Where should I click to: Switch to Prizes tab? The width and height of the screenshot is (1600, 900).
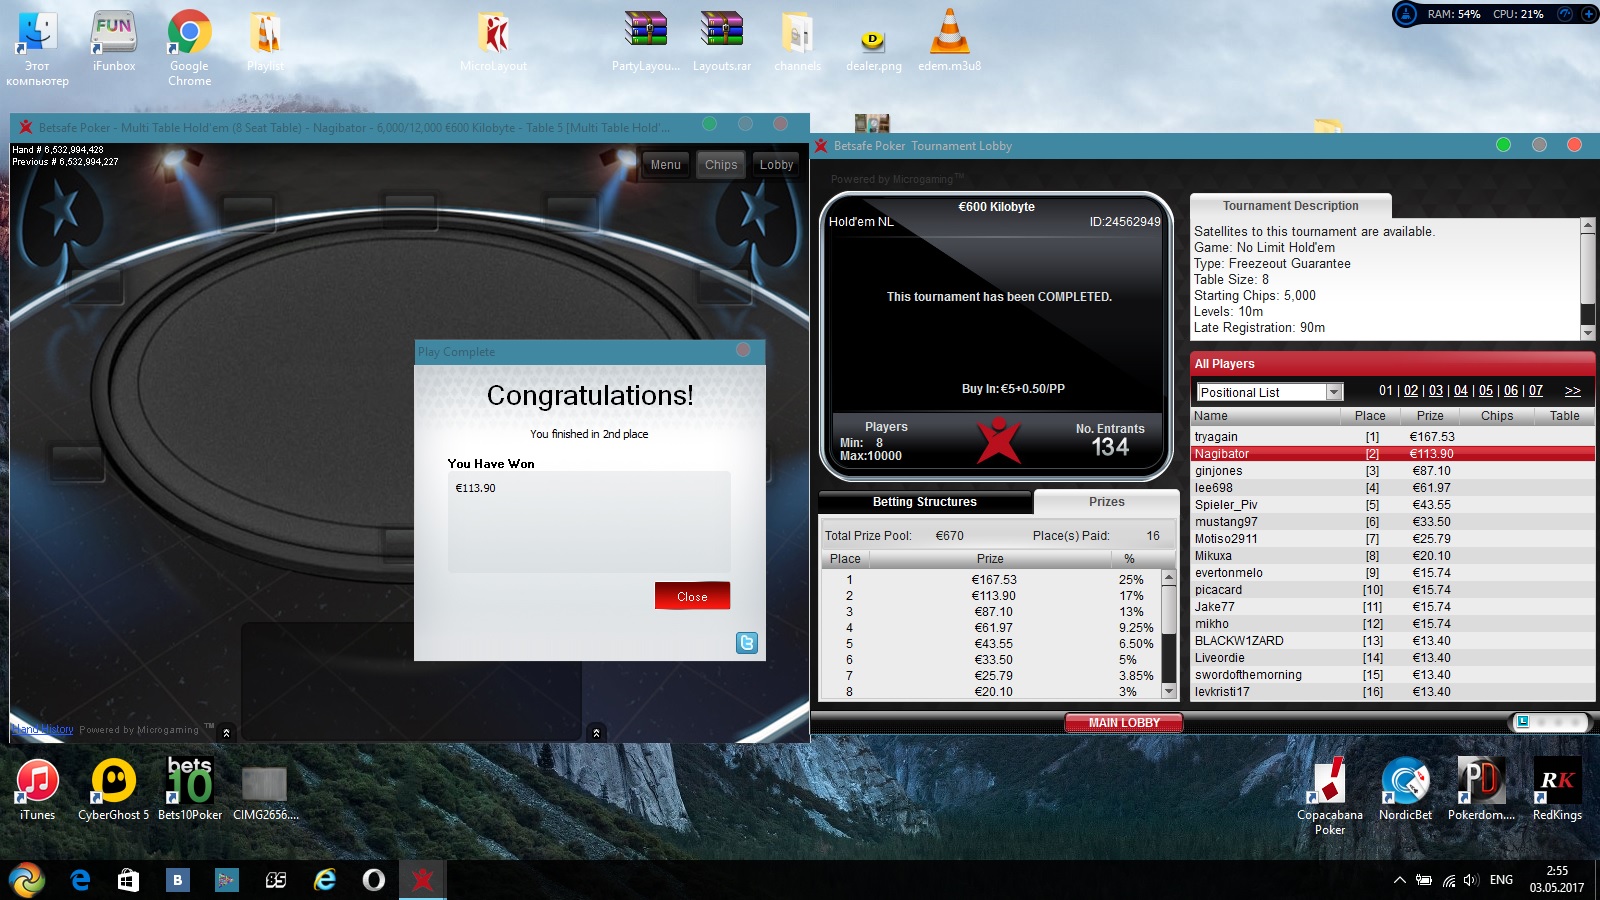point(1106,502)
